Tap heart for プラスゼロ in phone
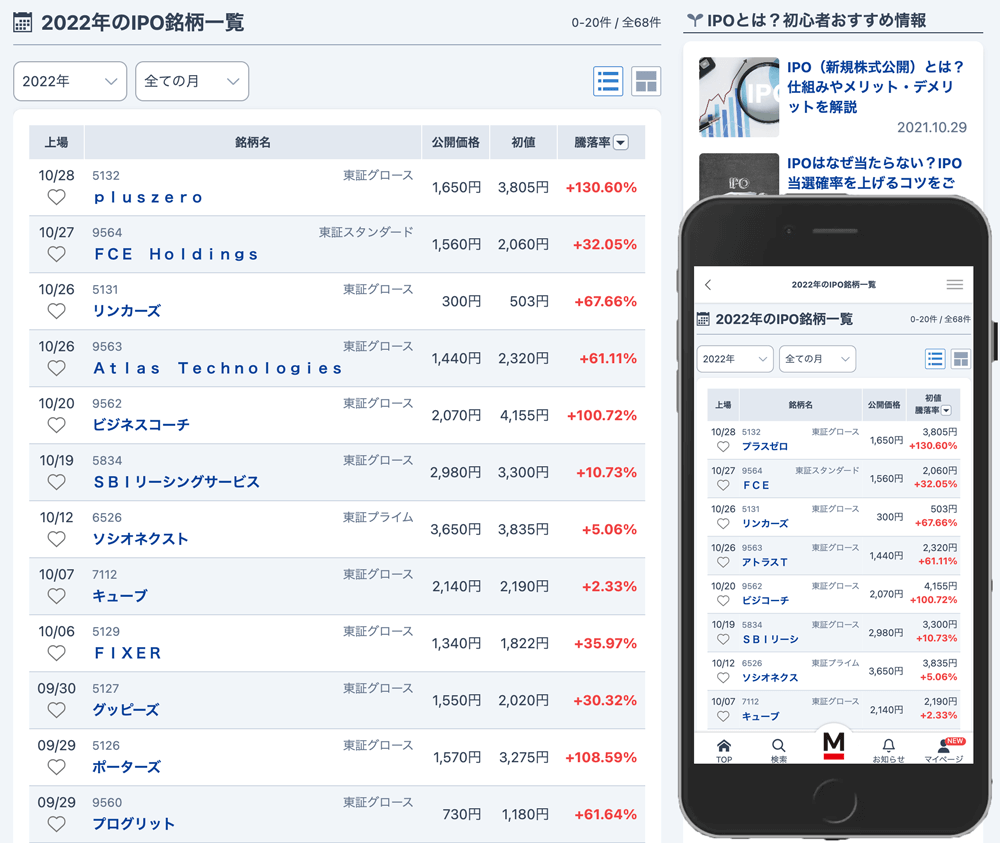 coord(723,446)
